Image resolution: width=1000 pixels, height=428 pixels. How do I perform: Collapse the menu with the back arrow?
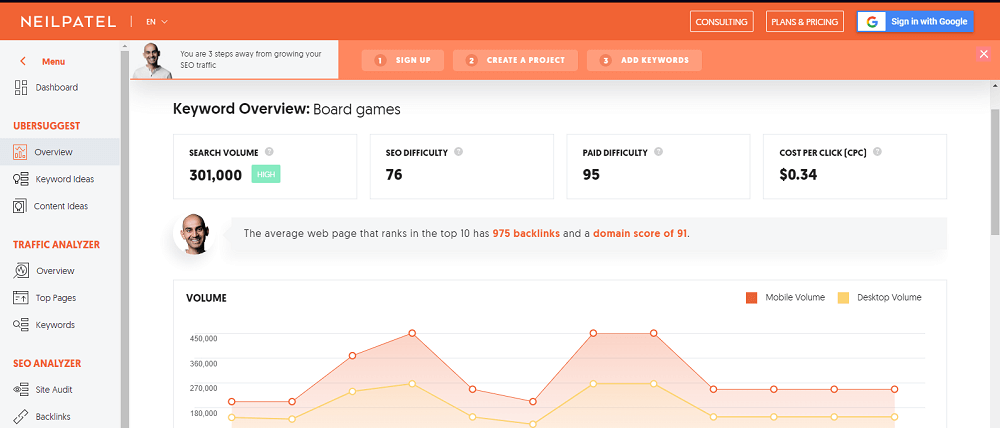pos(23,61)
